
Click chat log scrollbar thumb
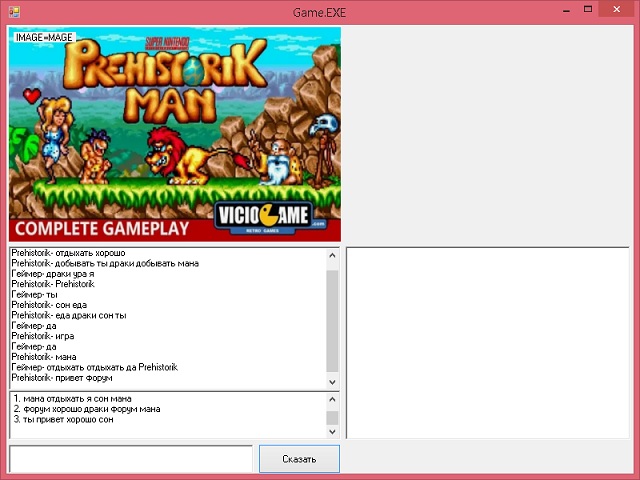coord(332,321)
